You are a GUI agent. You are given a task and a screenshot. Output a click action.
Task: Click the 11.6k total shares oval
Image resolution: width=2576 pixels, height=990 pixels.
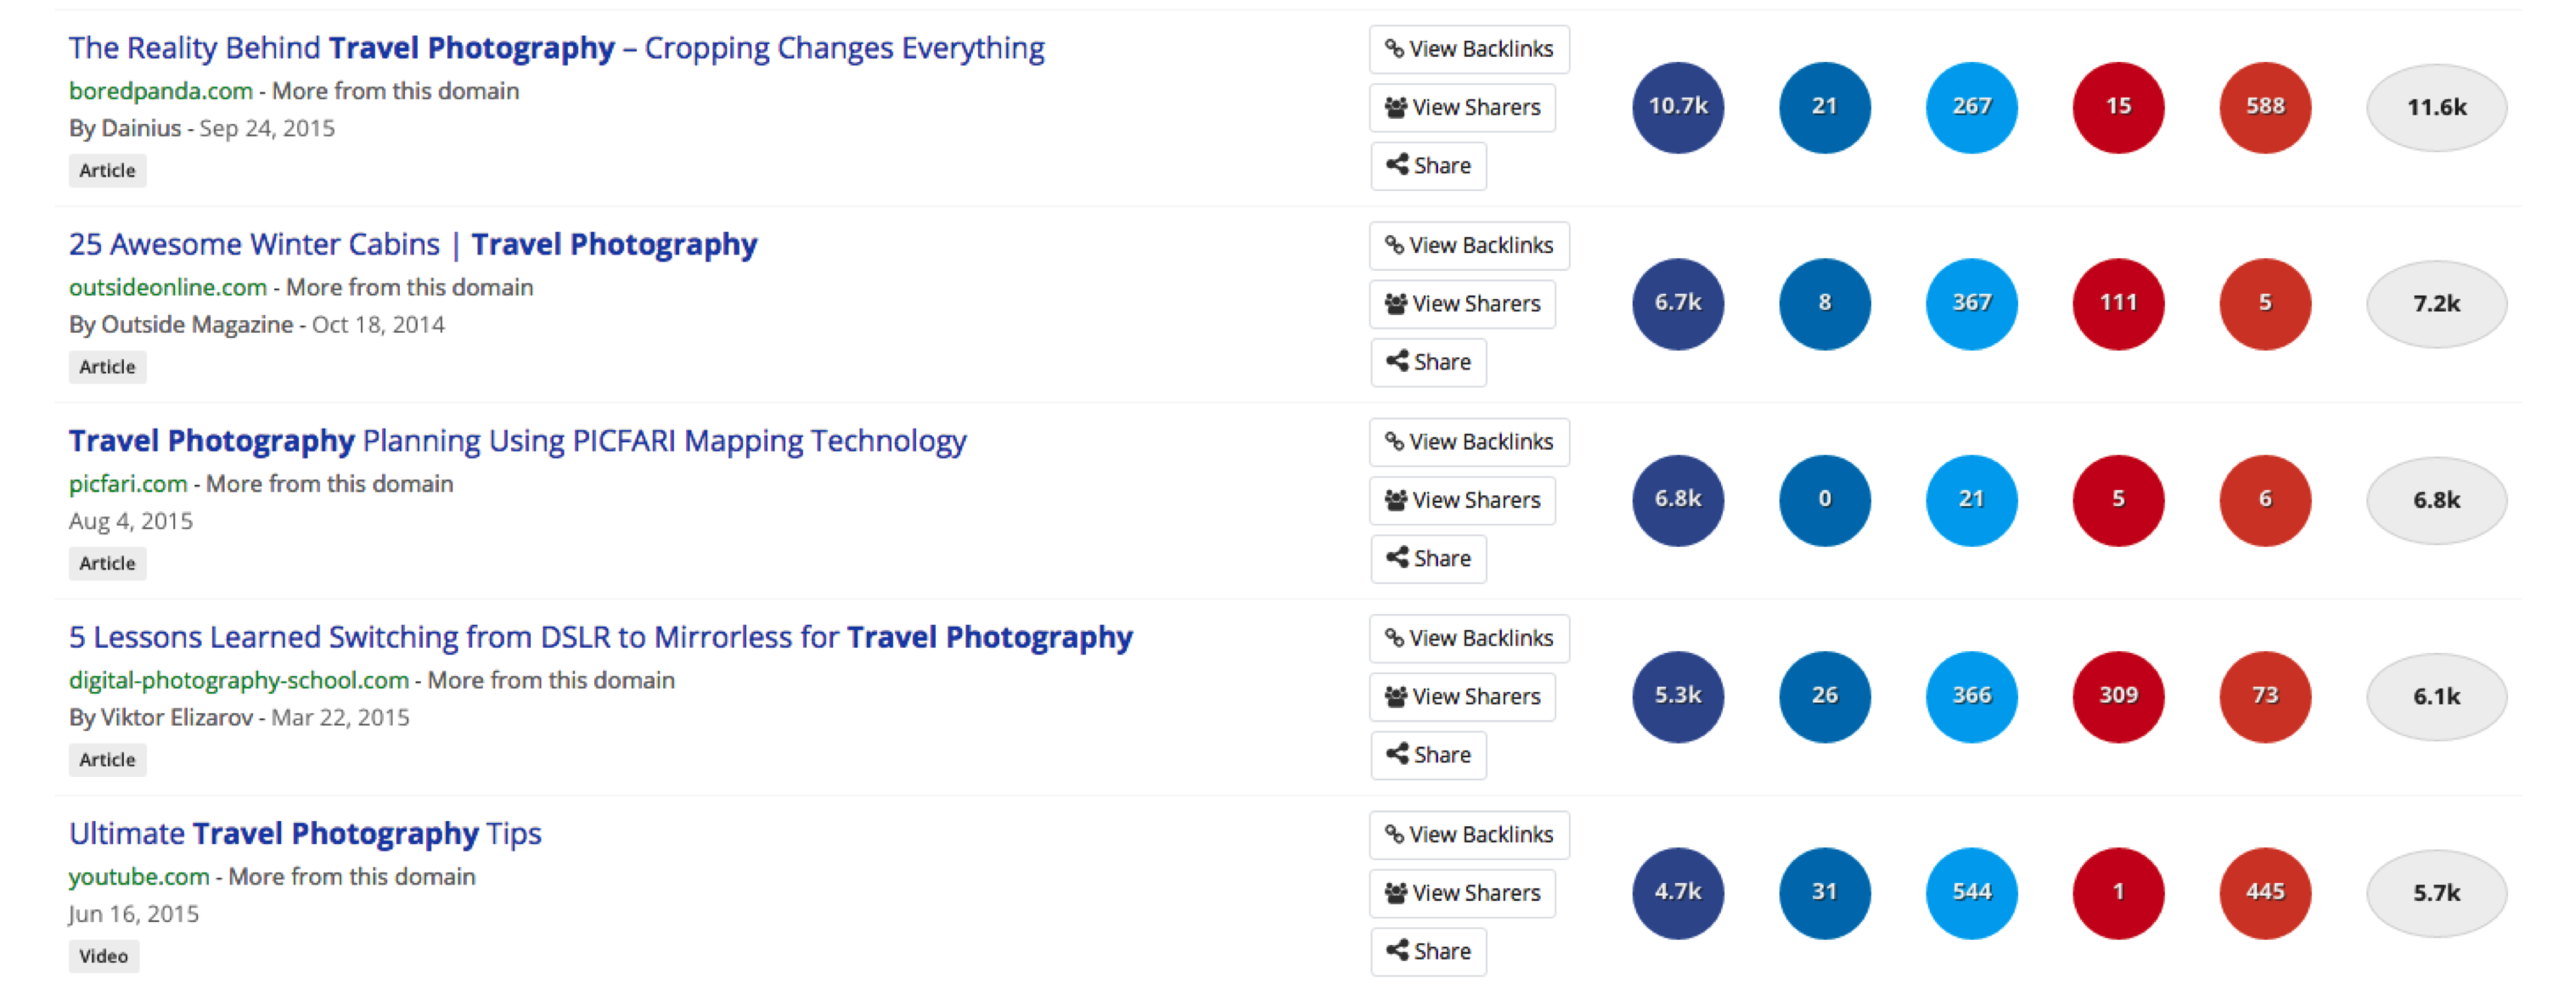point(2436,107)
